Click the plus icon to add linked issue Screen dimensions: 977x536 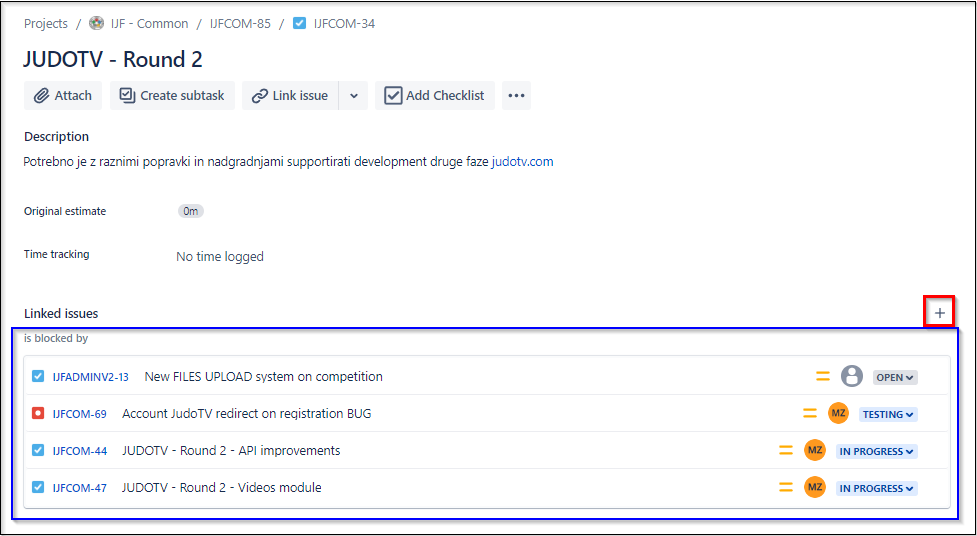tap(940, 313)
